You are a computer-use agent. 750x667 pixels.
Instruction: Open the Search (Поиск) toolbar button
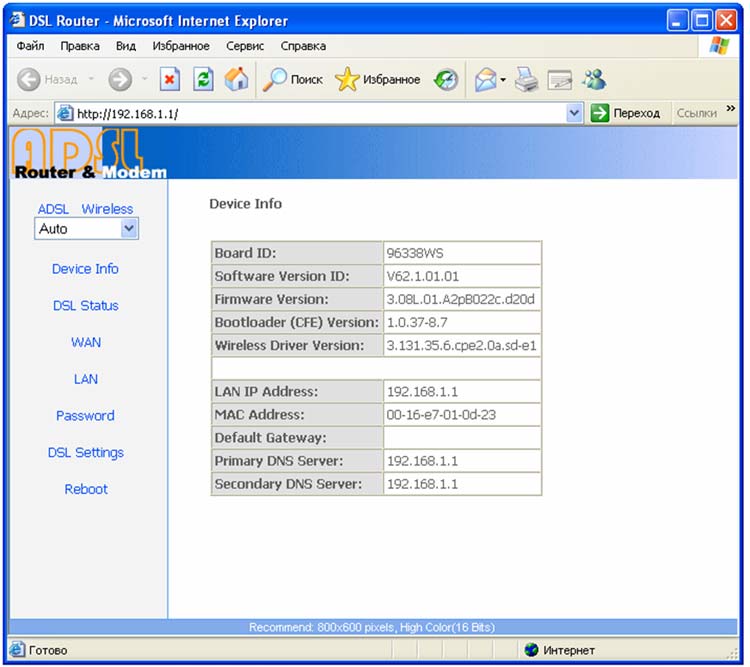point(292,80)
